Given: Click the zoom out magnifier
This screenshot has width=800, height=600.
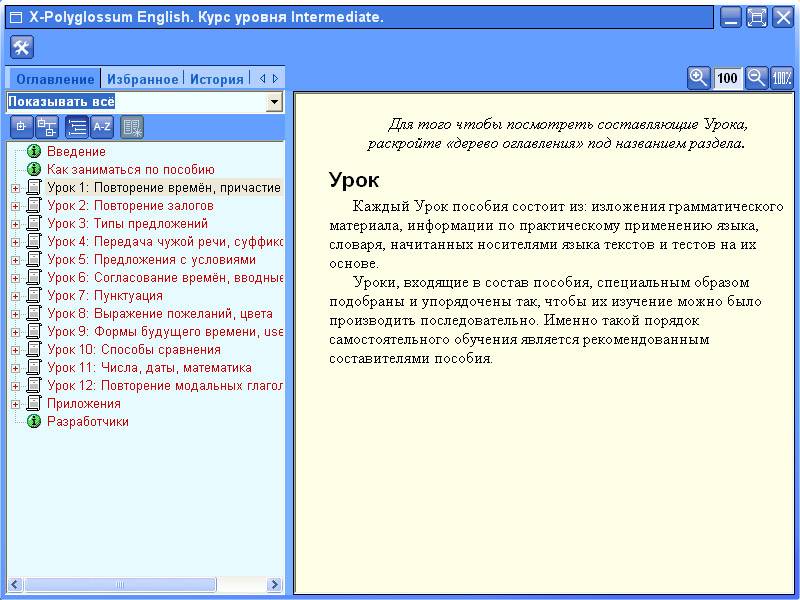Looking at the screenshot, I should point(756,78).
